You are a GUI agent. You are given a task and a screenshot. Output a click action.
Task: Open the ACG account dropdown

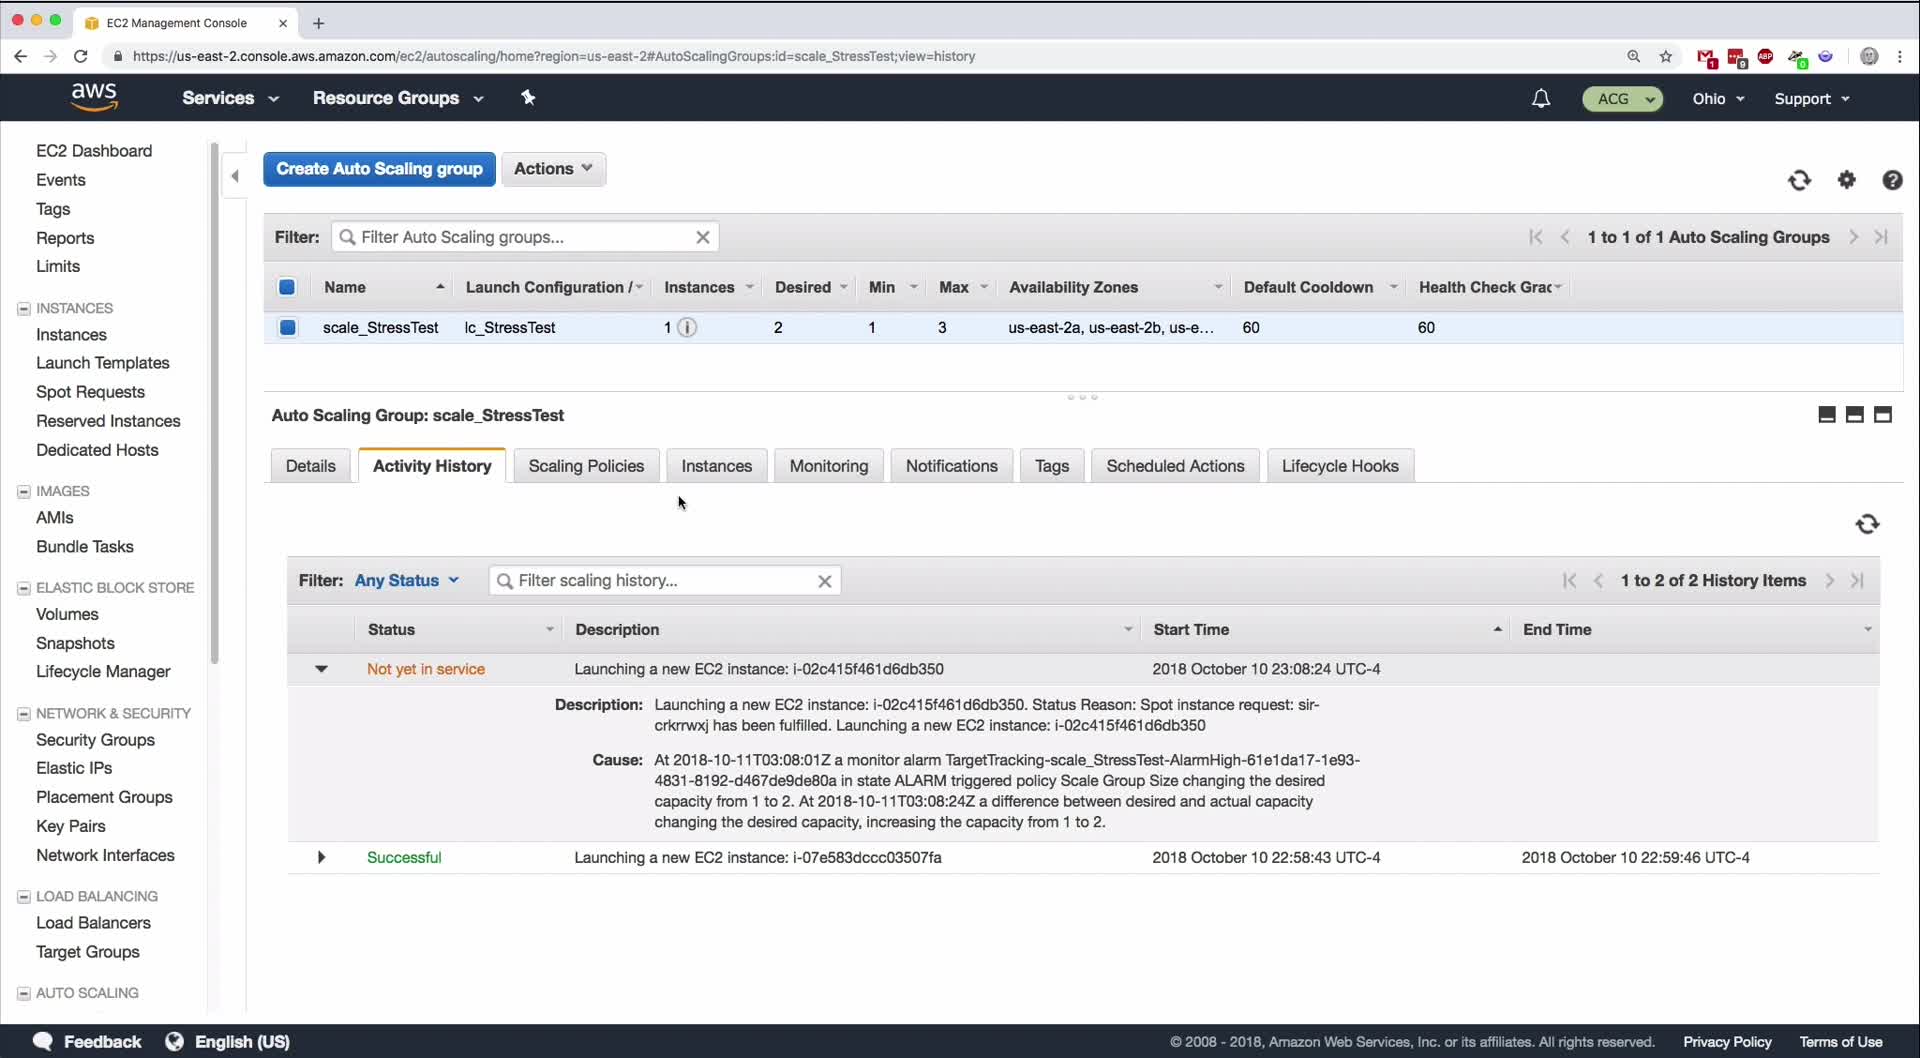tap(1623, 98)
